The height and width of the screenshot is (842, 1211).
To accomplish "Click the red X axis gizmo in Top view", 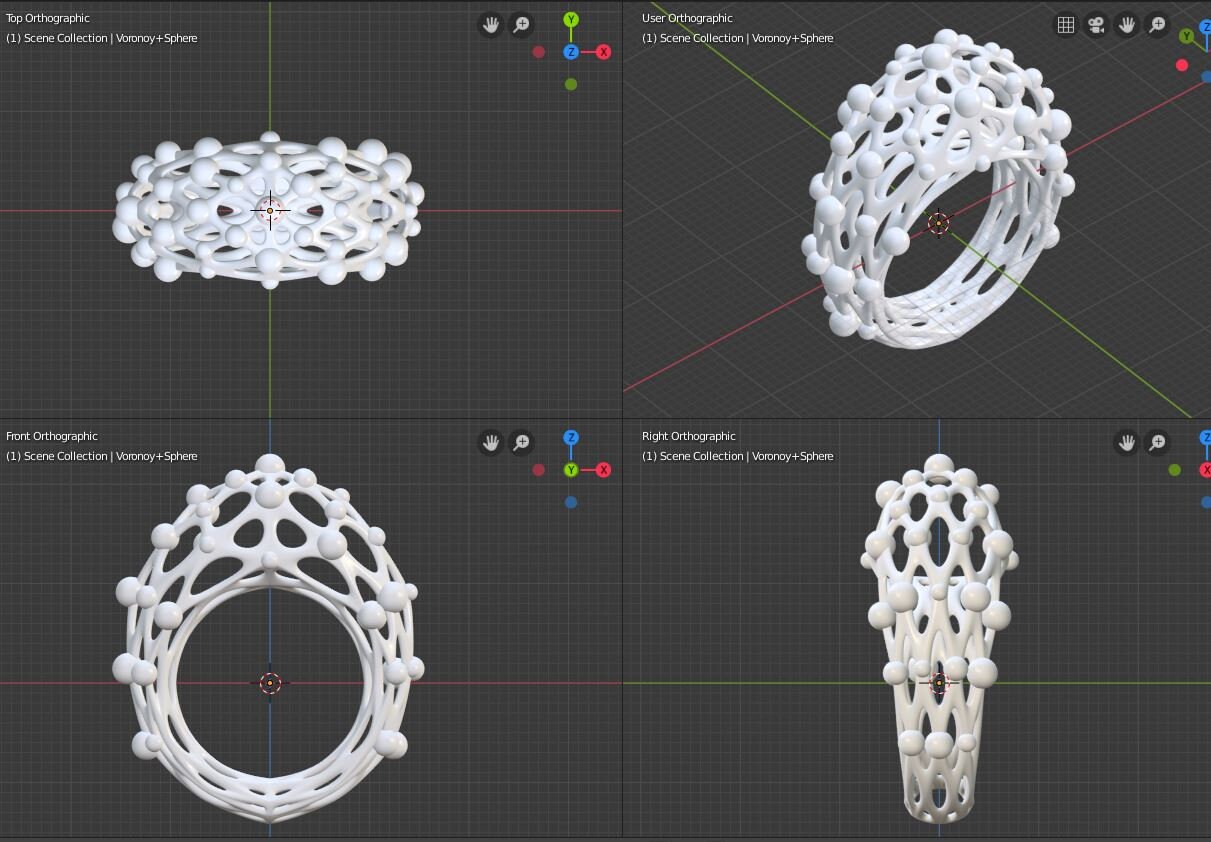I will (603, 52).
